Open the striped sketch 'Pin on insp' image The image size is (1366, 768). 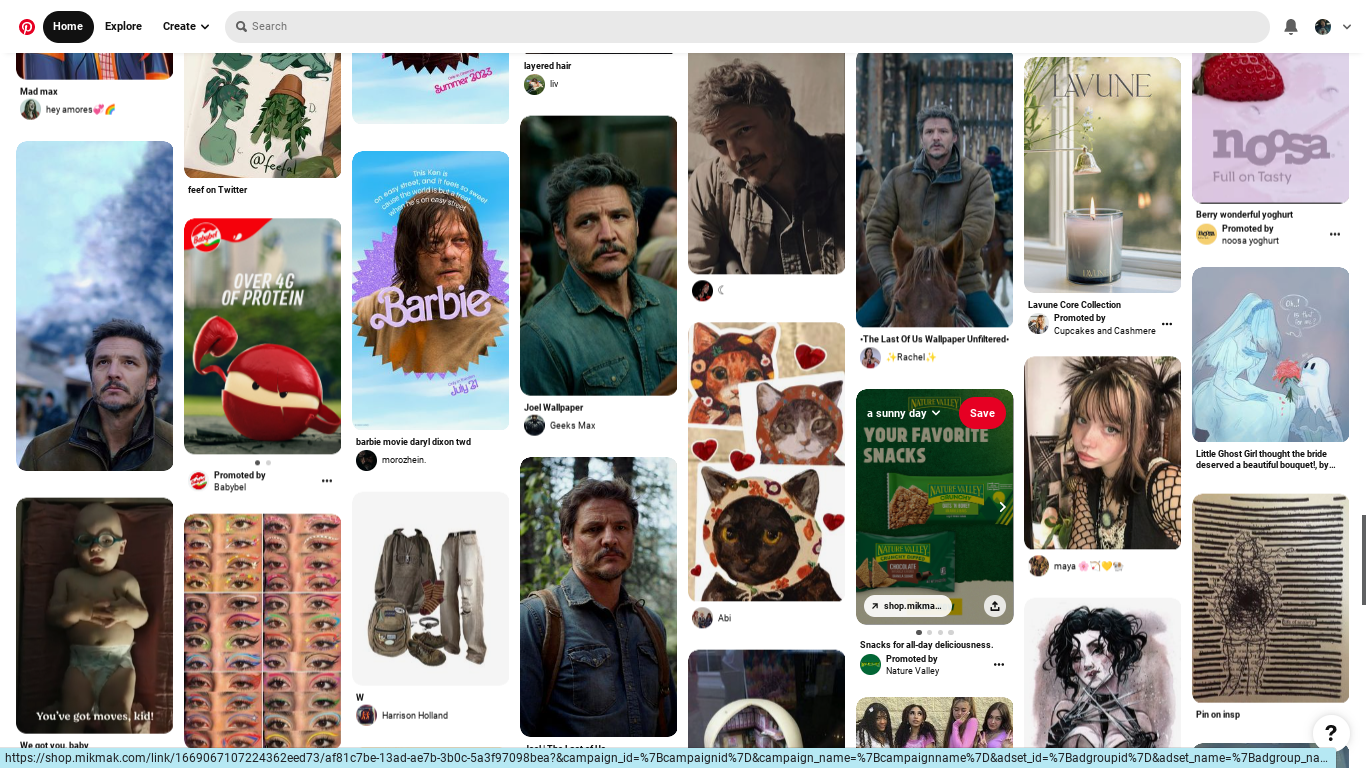pyautogui.click(x=1270, y=598)
